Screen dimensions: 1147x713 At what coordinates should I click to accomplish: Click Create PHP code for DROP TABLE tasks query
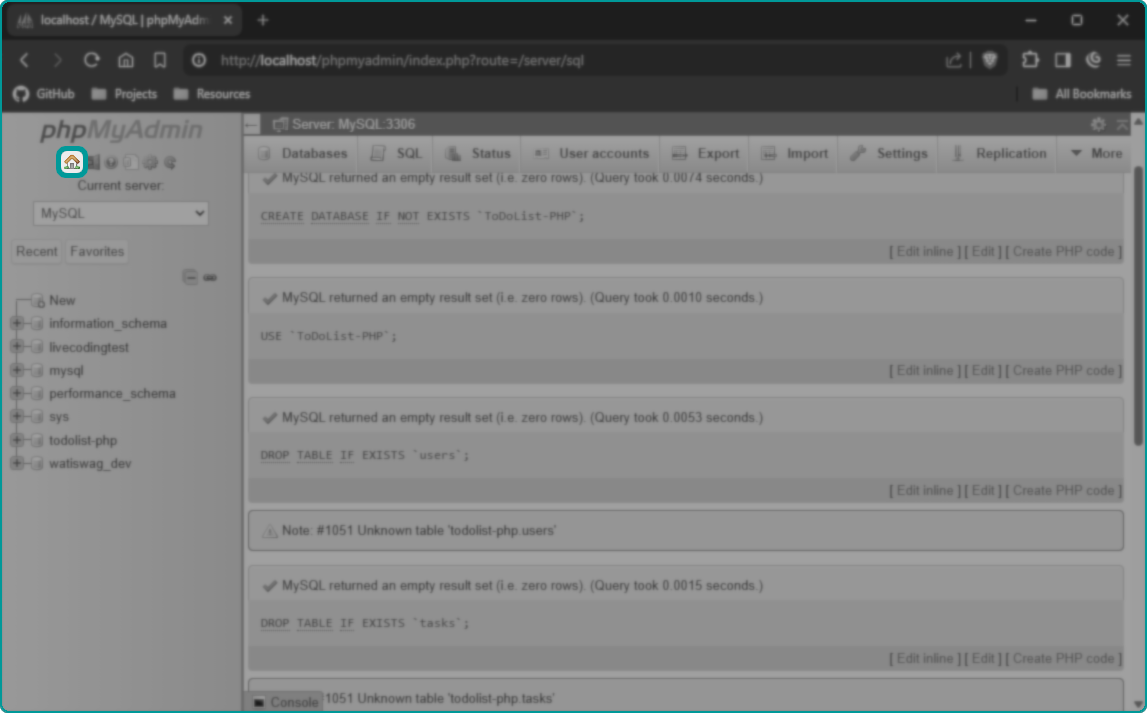tap(1064, 659)
